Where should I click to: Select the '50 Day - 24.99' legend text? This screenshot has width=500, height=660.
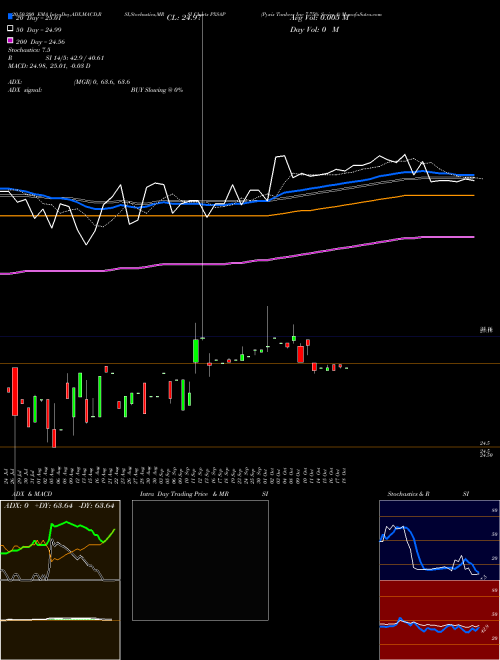pyautogui.click(x=39, y=29)
